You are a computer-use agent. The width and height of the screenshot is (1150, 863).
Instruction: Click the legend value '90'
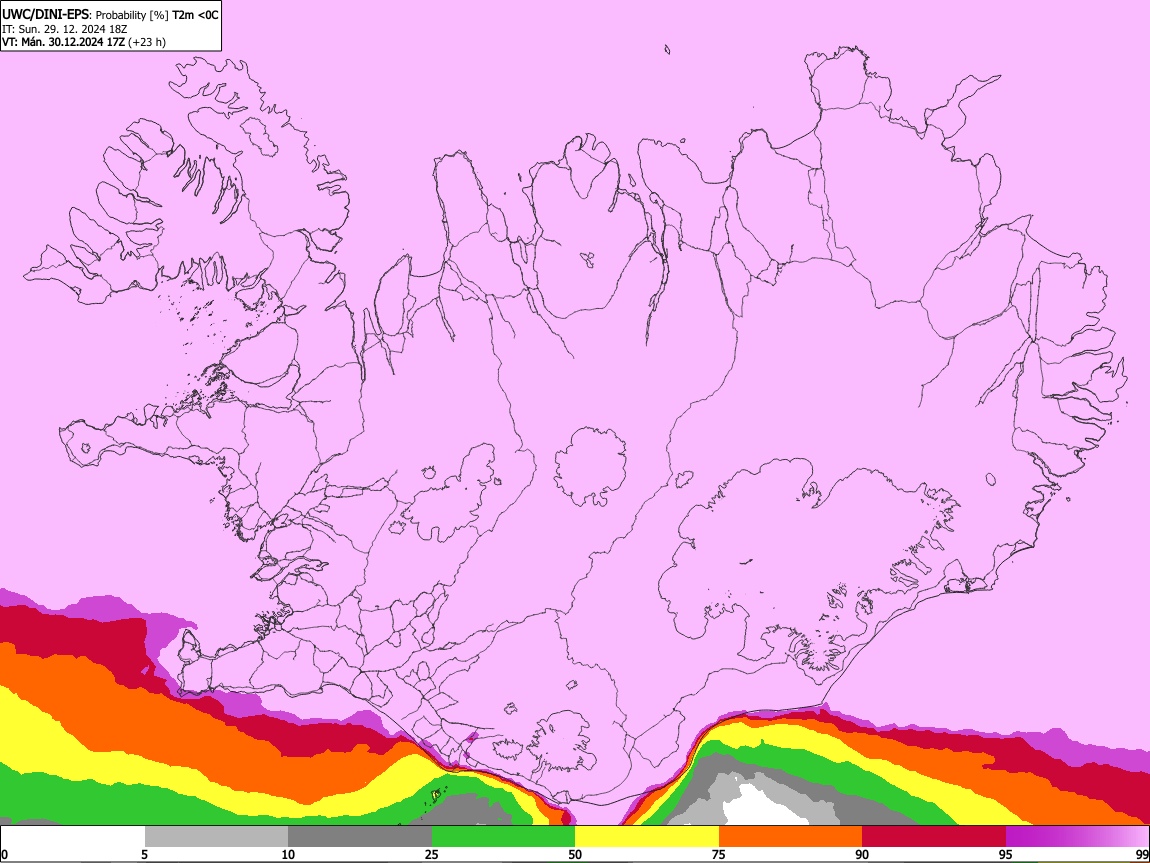click(862, 854)
